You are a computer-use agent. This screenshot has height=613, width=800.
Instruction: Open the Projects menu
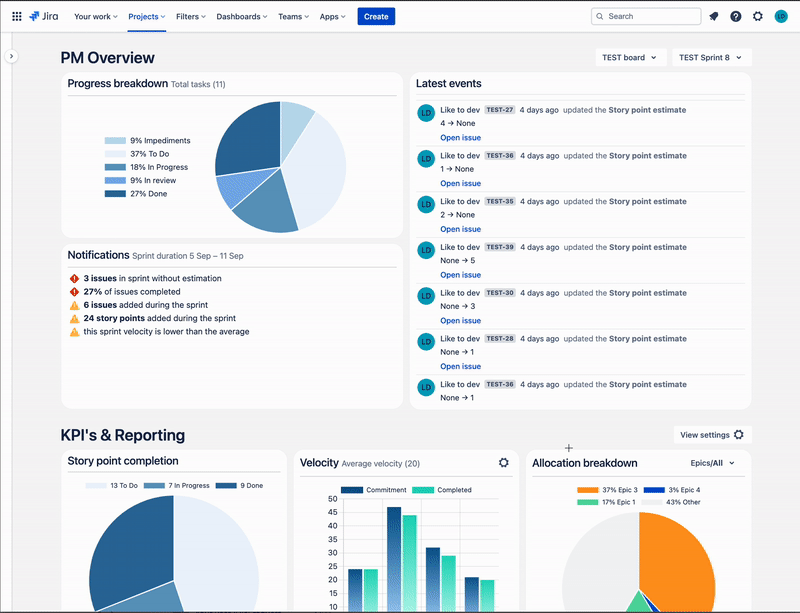click(x=146, y=16)
